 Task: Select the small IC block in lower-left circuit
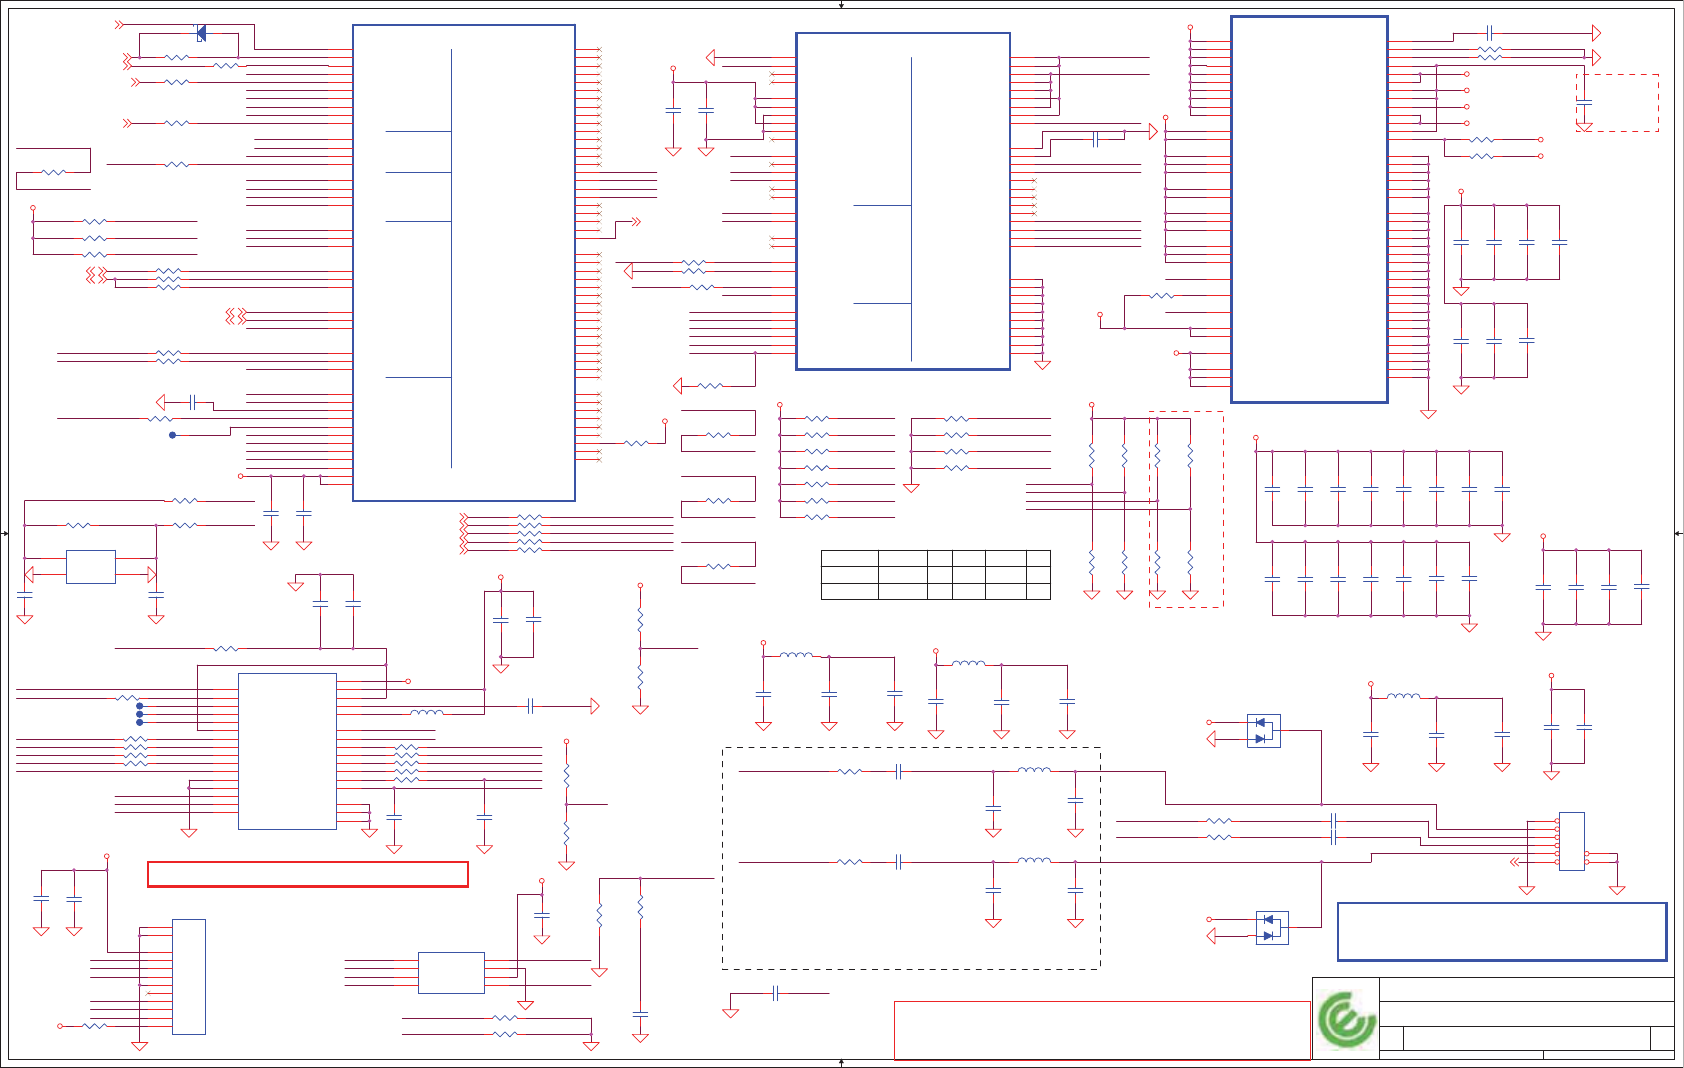point(287,751)
